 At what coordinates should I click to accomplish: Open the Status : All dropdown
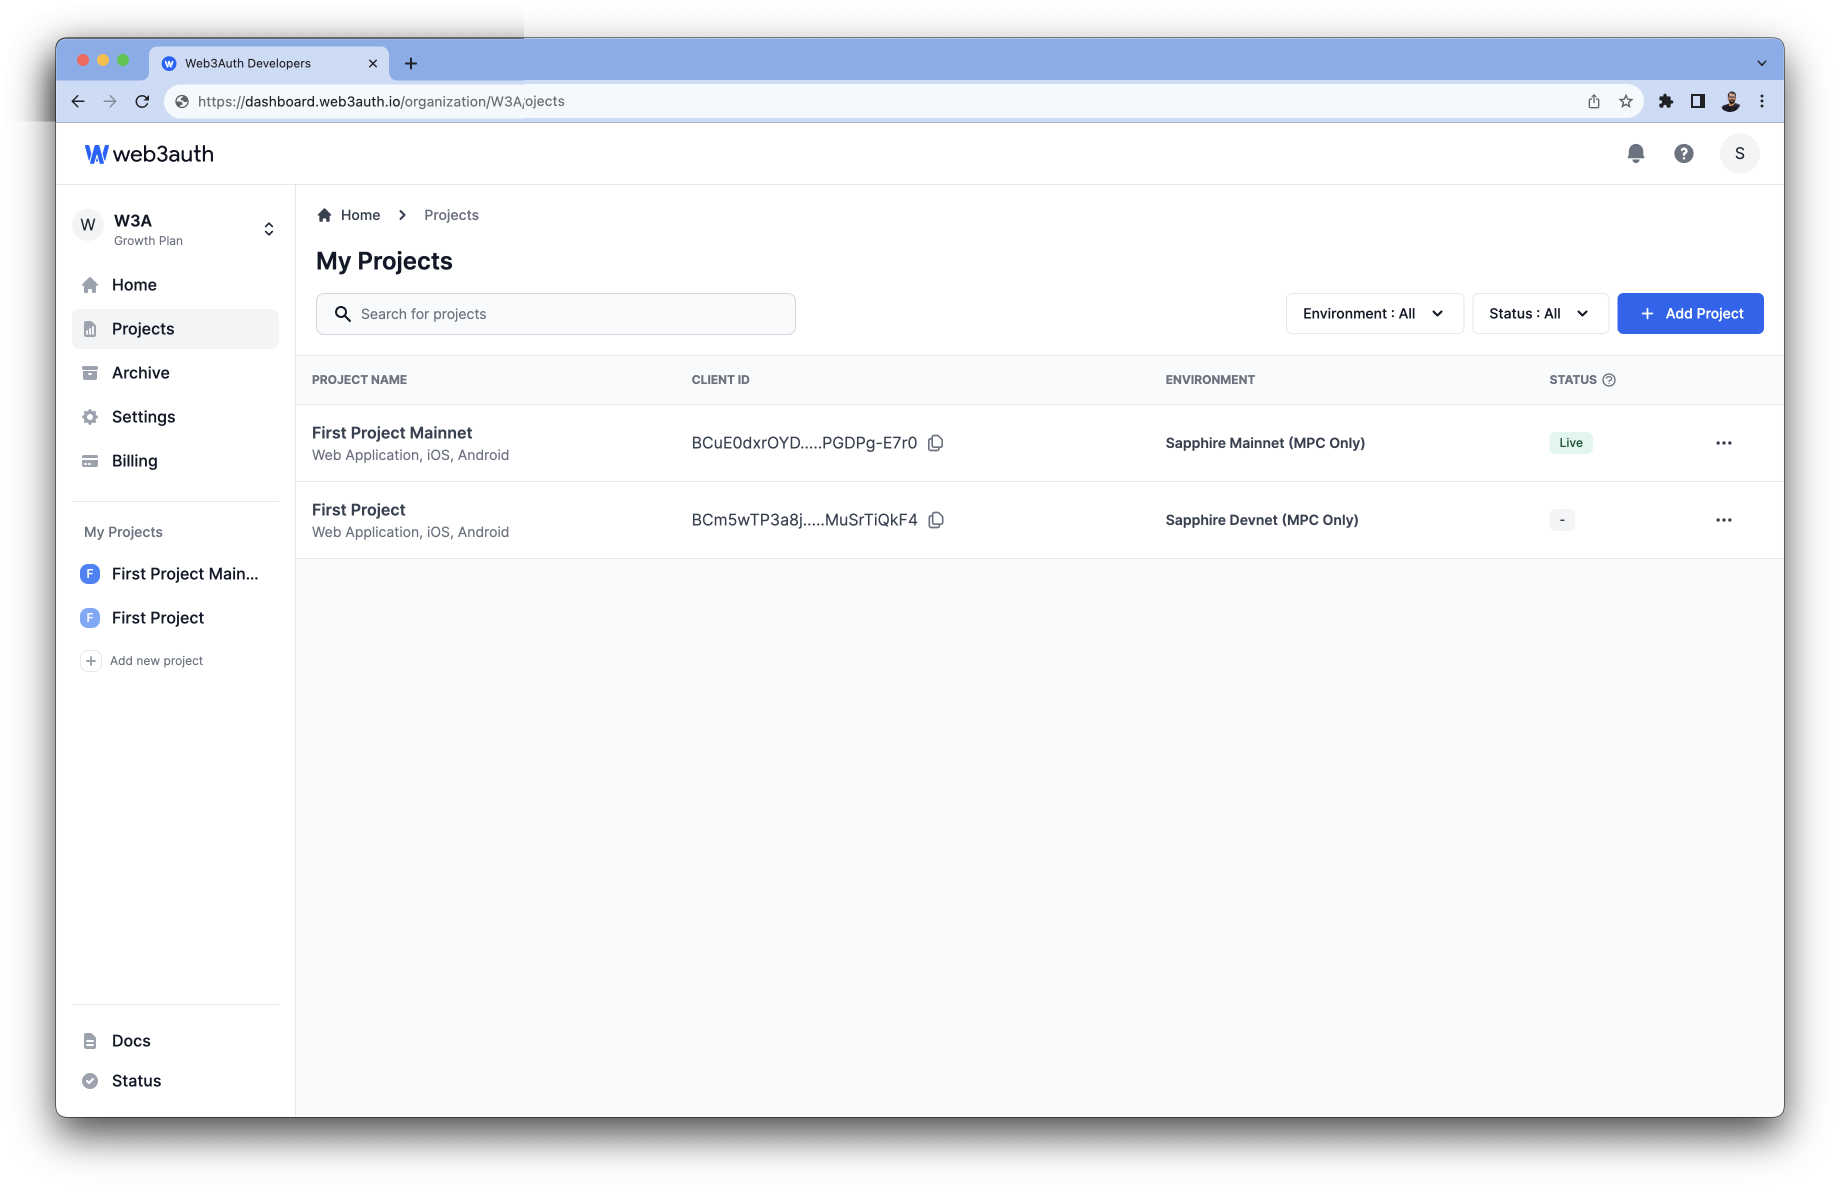pos(1540,314)
